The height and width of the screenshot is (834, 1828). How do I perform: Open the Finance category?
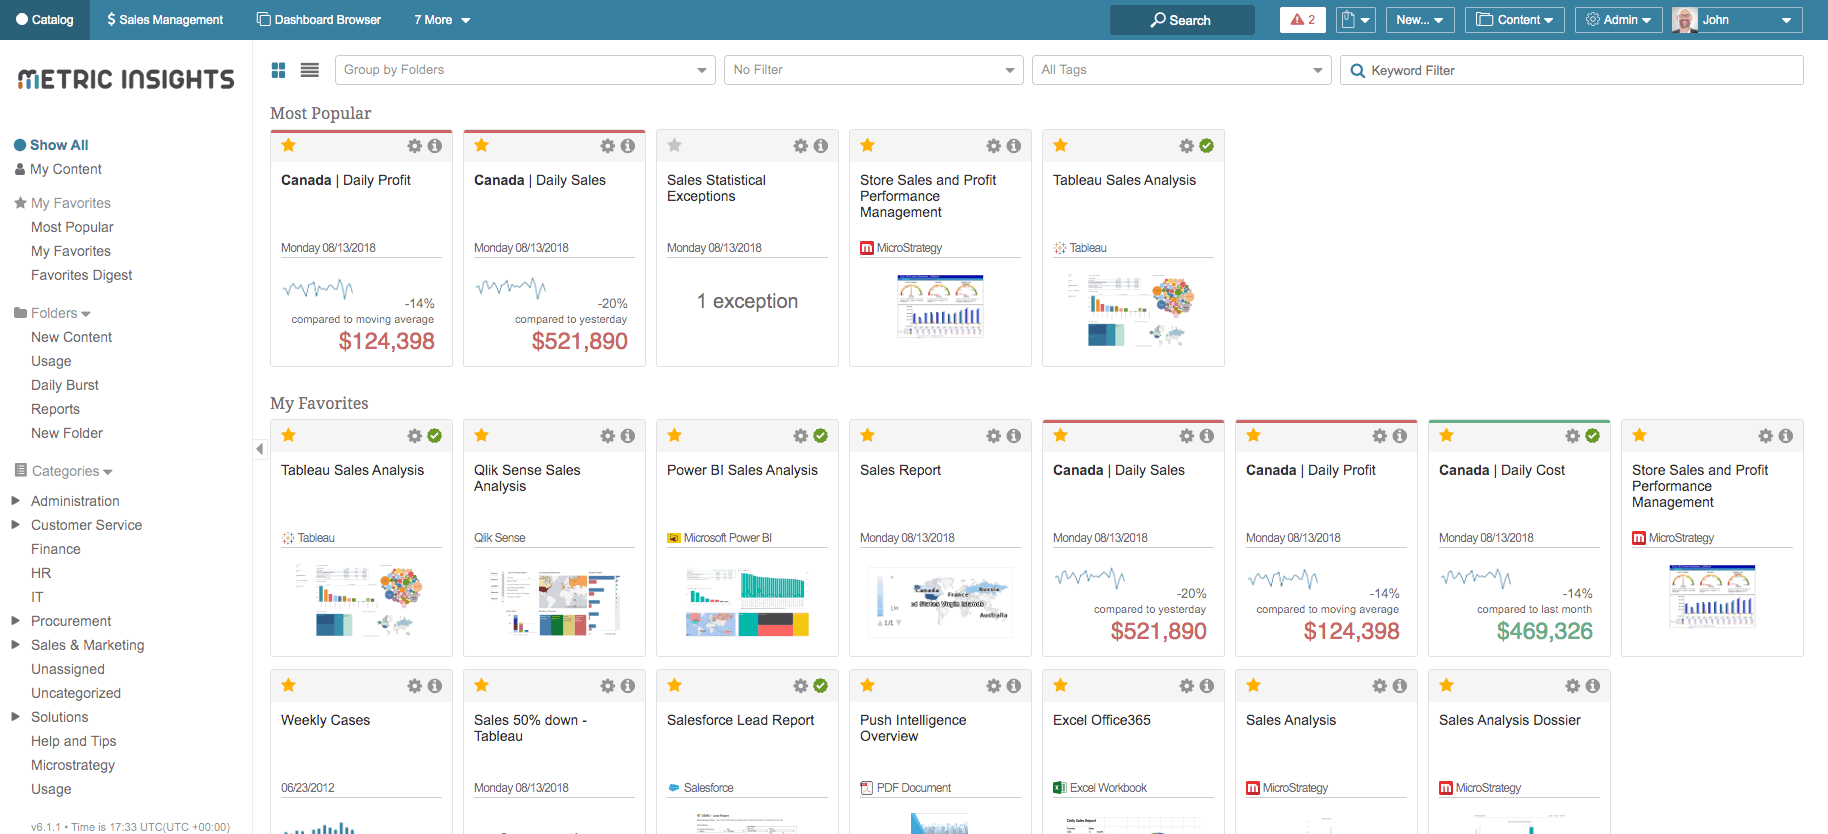click(56, 549)
